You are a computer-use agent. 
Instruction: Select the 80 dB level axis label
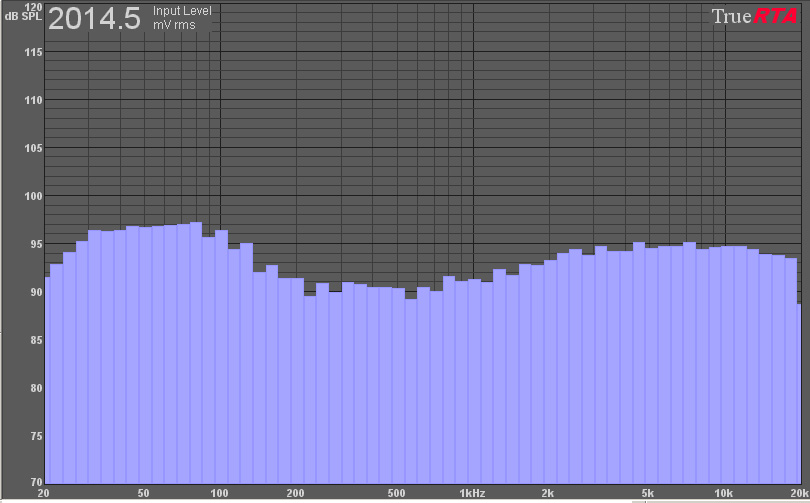tap(34, 388)
